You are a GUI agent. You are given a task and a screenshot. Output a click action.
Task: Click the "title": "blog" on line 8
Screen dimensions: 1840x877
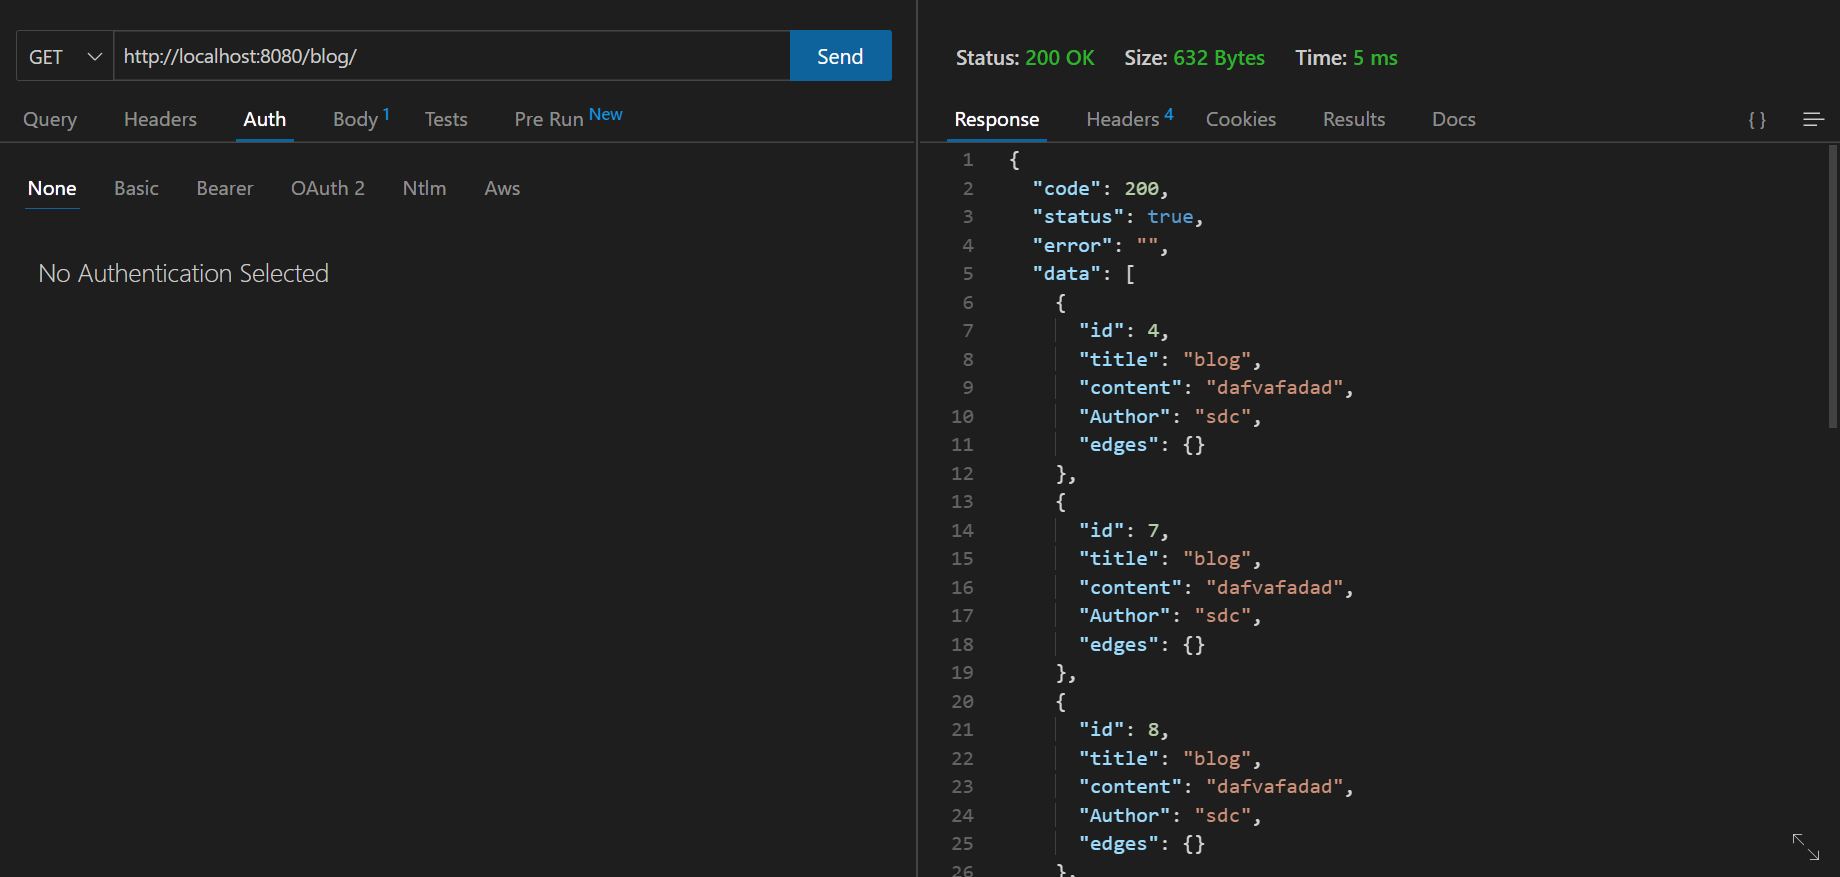coord(1170,359)
